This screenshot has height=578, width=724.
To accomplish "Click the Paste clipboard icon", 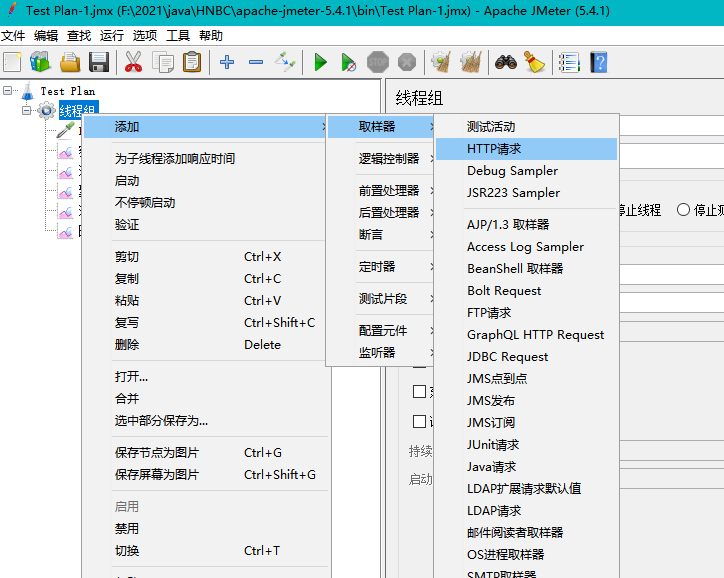I will (192, 62).
